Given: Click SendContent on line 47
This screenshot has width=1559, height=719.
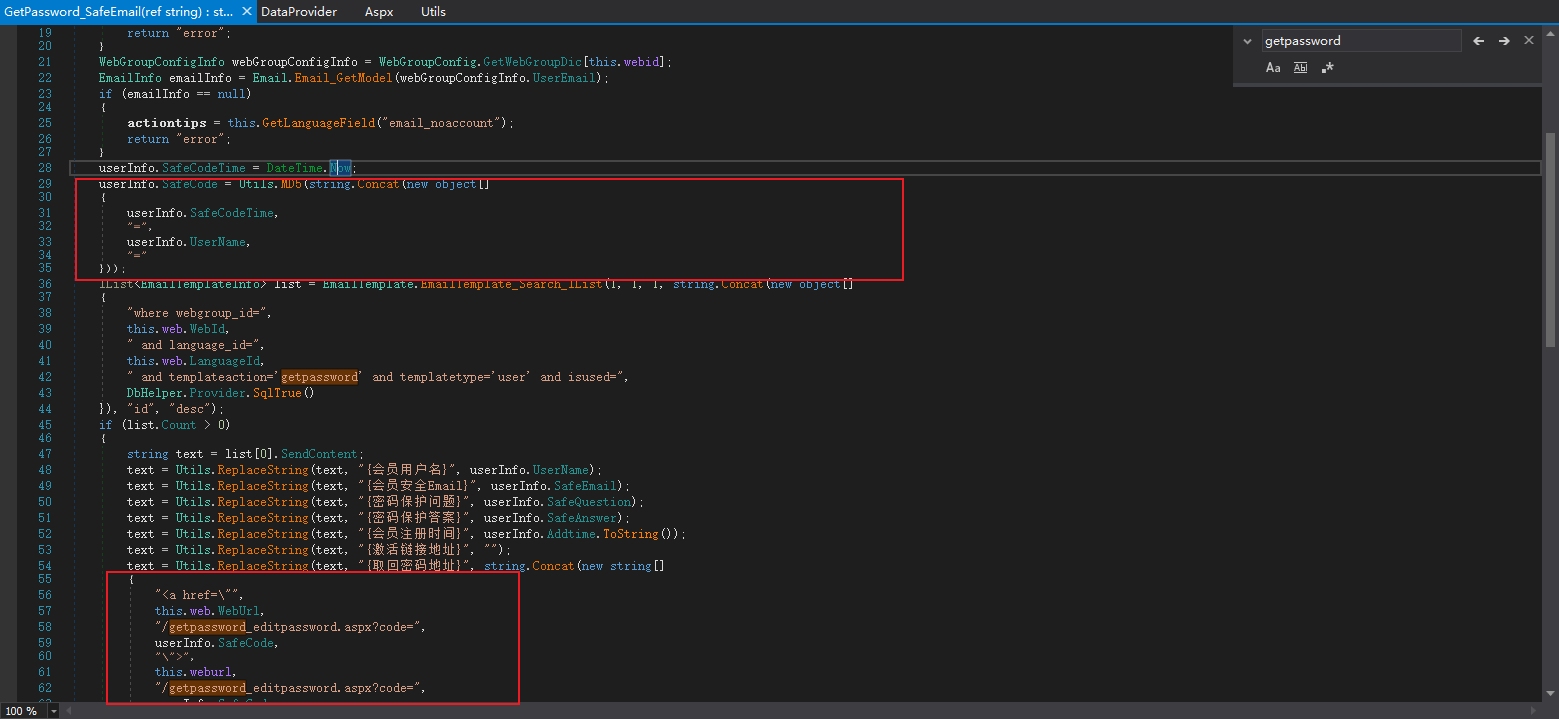Looking at the screenshot, I should point(319,454).
